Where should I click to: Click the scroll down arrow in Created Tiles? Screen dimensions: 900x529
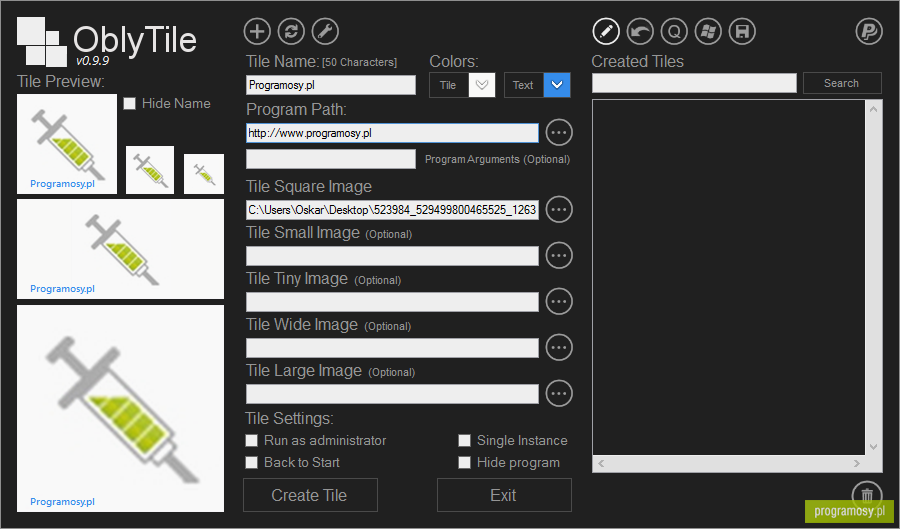click(873, 447)
